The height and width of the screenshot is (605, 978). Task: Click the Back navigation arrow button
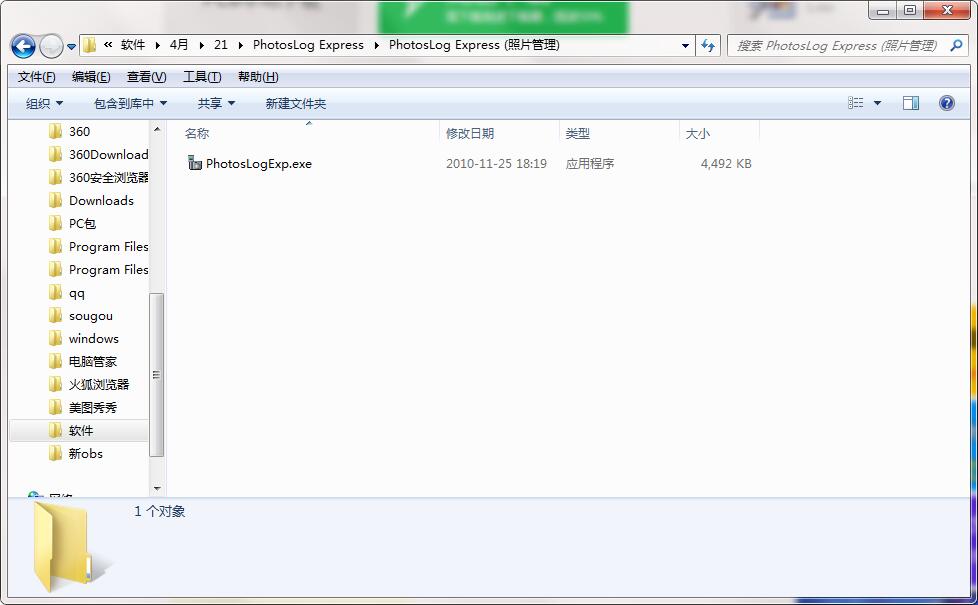pos(23,46)
